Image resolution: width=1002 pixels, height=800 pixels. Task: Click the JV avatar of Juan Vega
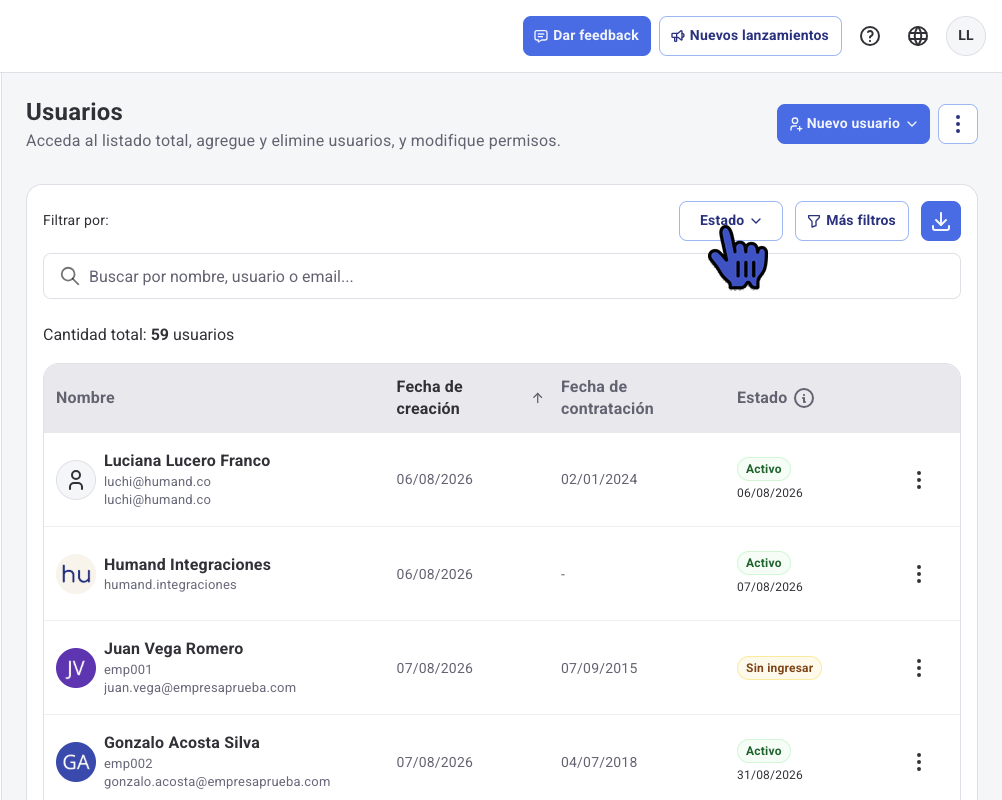76,668
